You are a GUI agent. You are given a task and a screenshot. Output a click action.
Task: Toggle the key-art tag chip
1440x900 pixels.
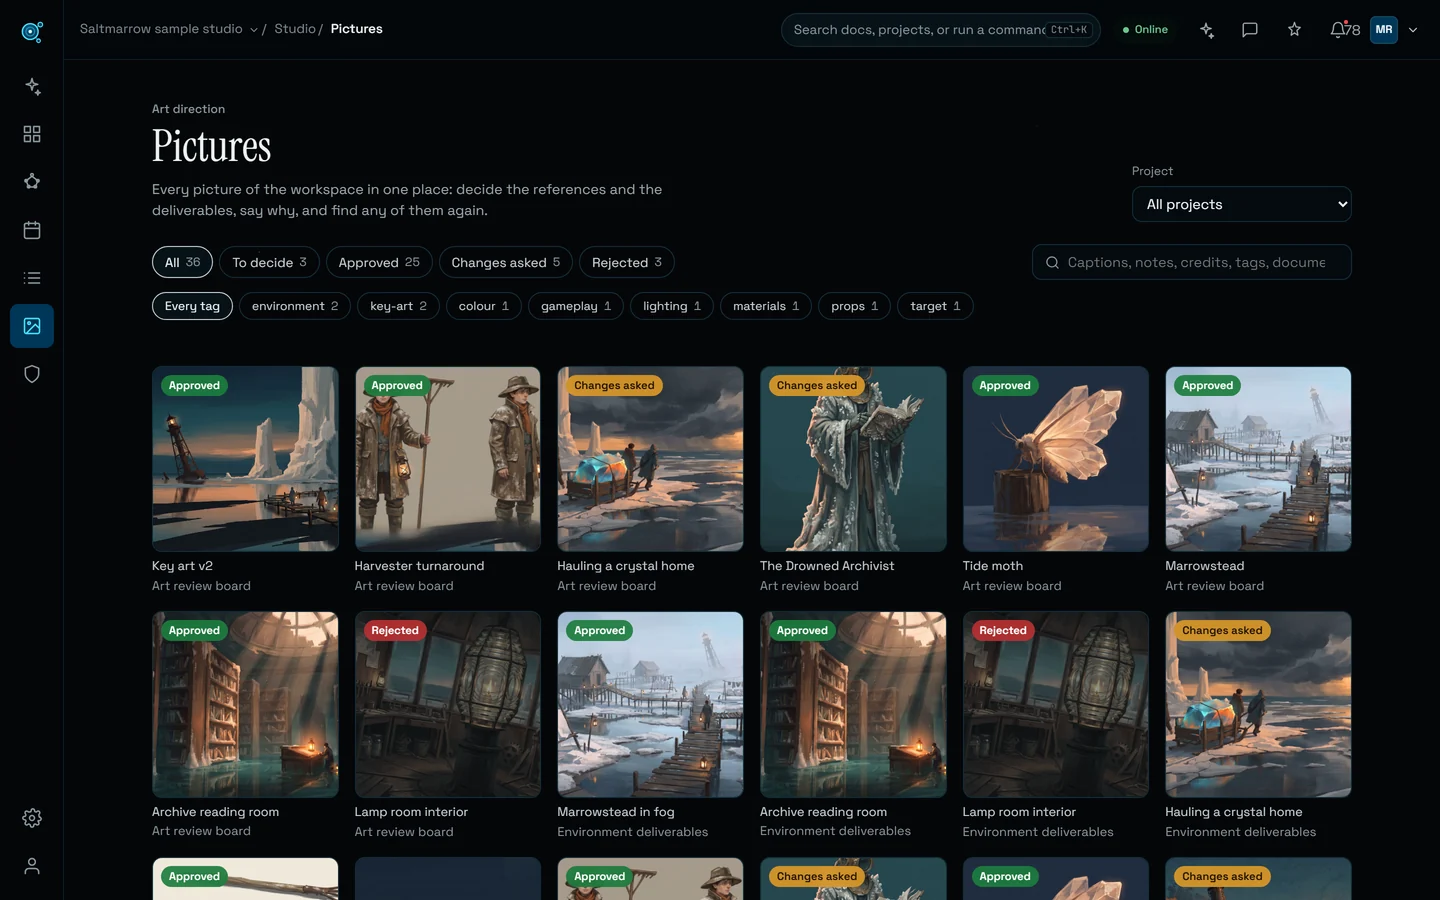pyautogui.click(x=398, y=306)
